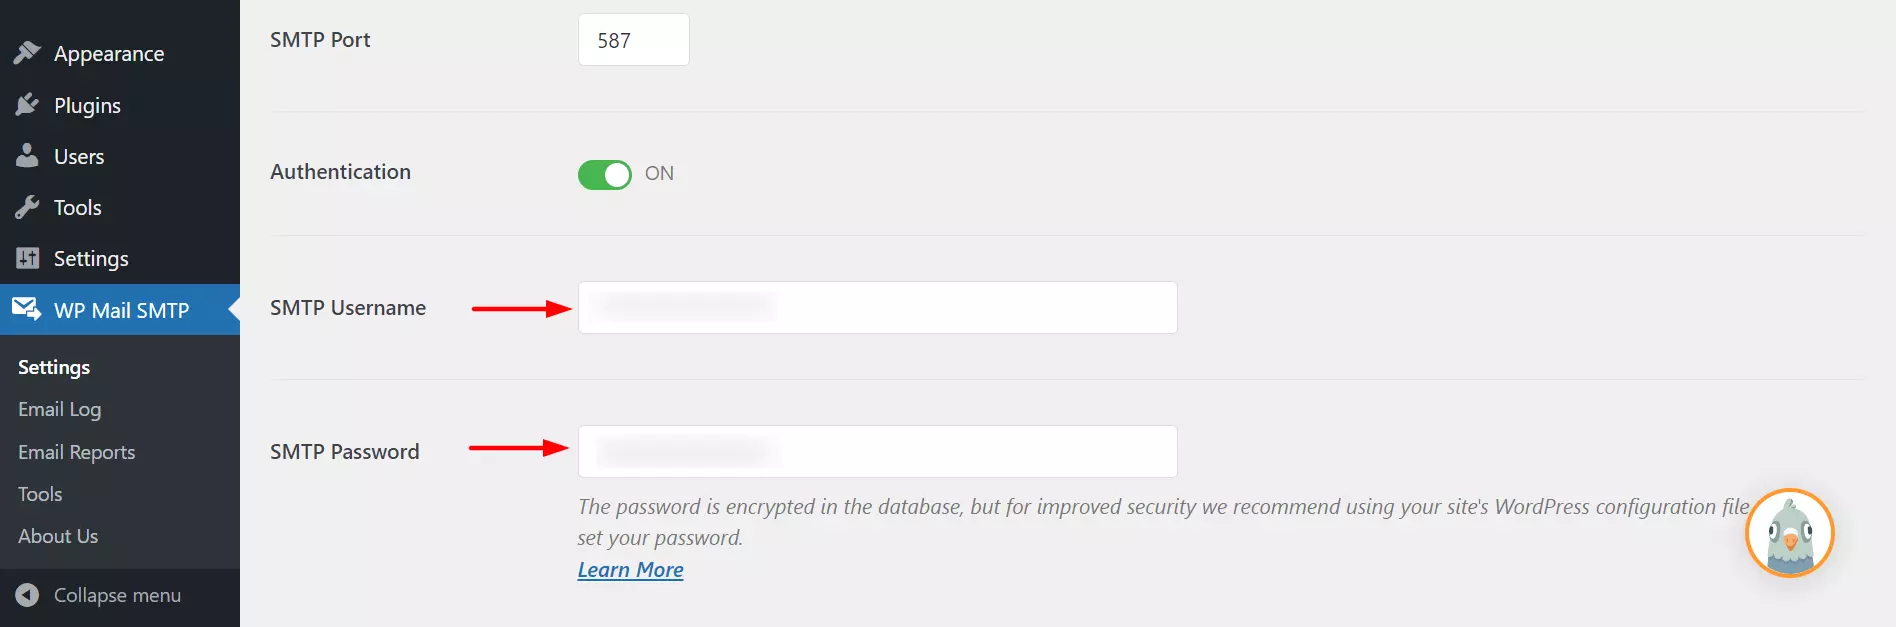Select the Appearance brush icon

coord(27,53)
